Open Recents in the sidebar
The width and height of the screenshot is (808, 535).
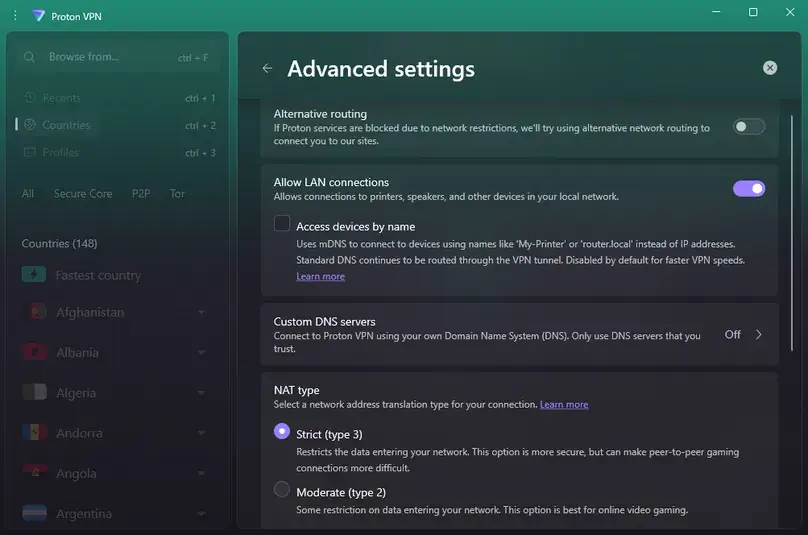(x=119, y=97)
